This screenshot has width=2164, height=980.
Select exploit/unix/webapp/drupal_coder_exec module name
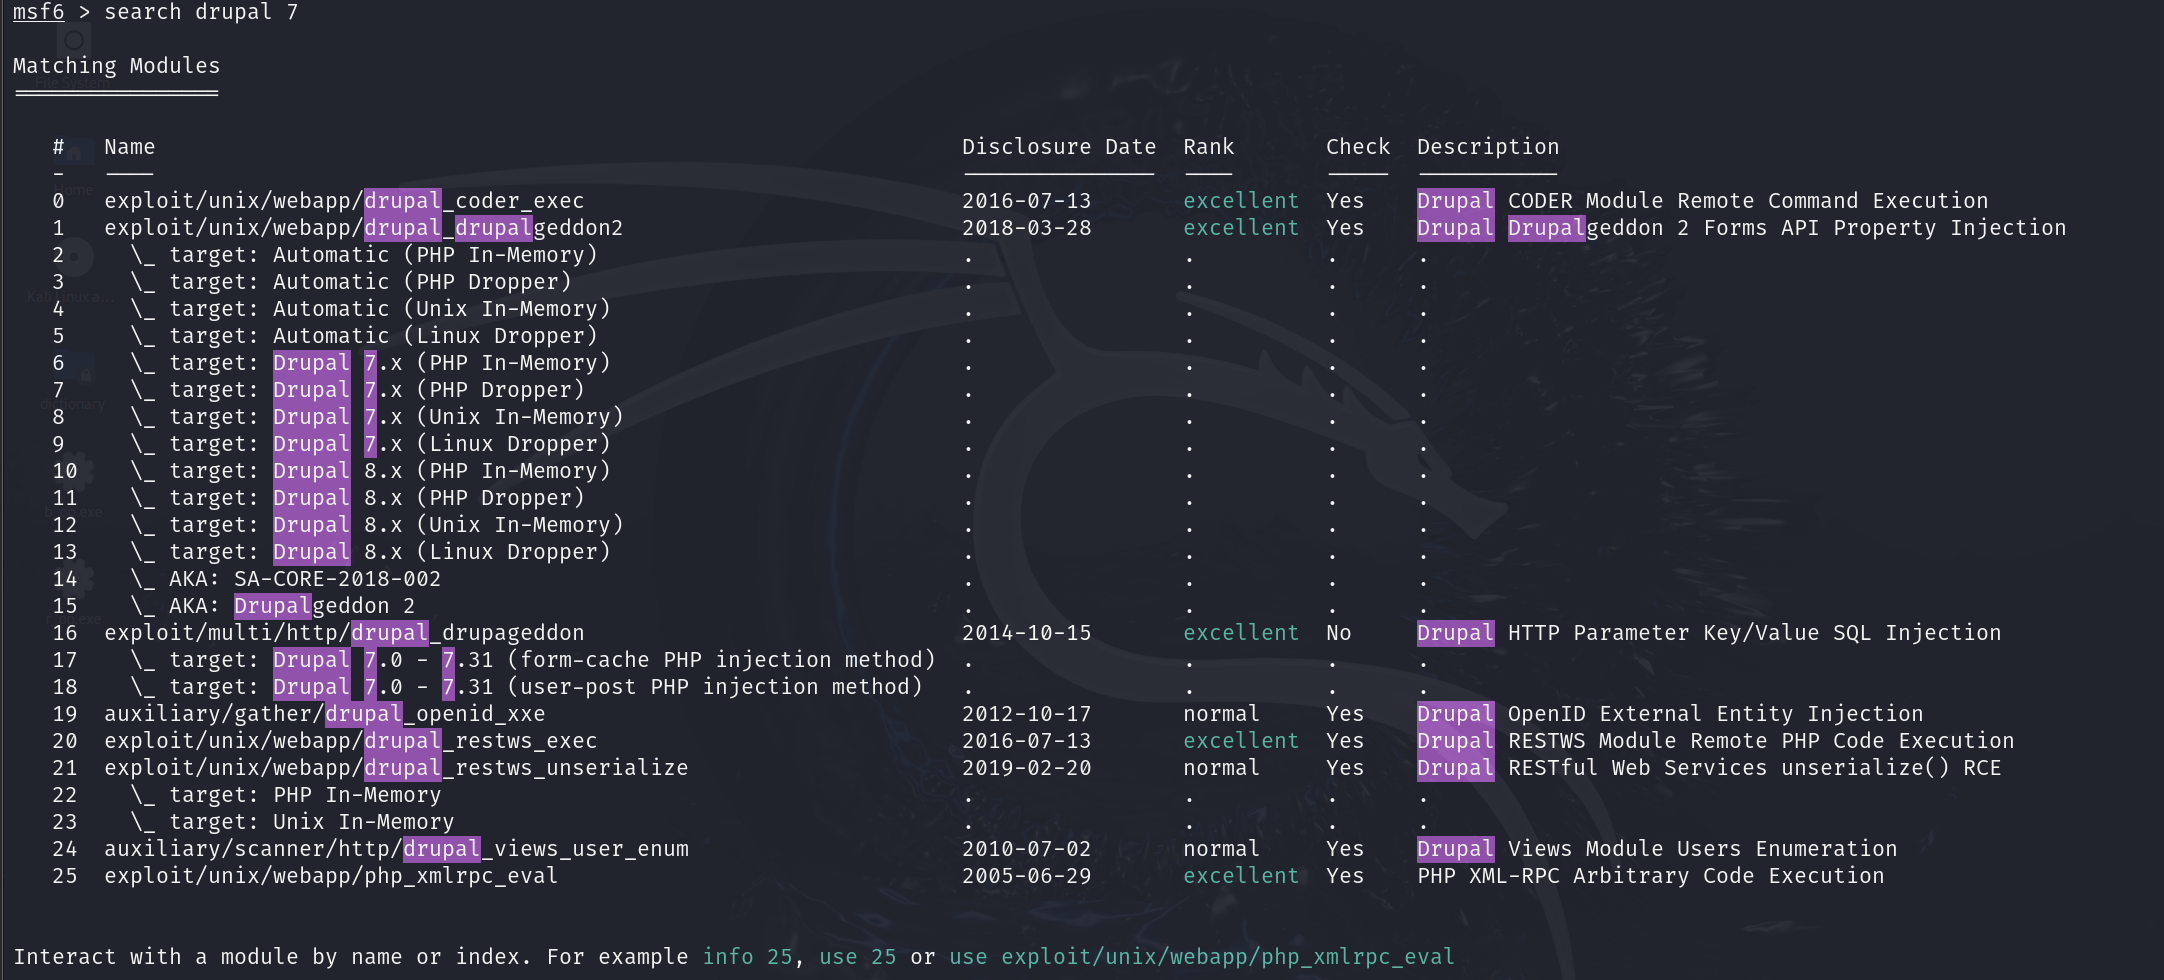pyautogui.click(x=344, y=201)
